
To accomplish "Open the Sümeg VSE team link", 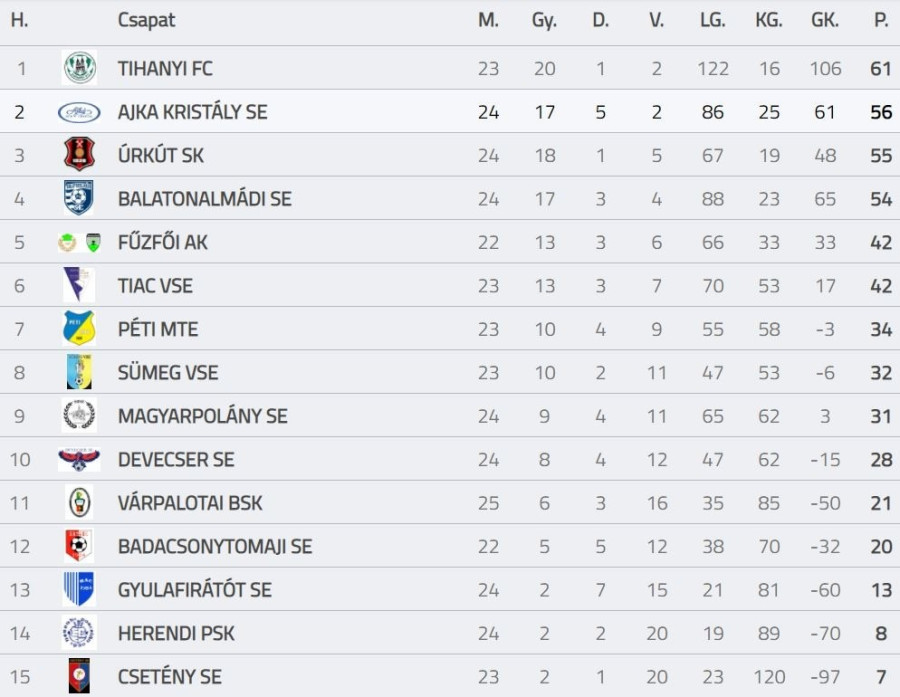I will [x=167, y=373].
